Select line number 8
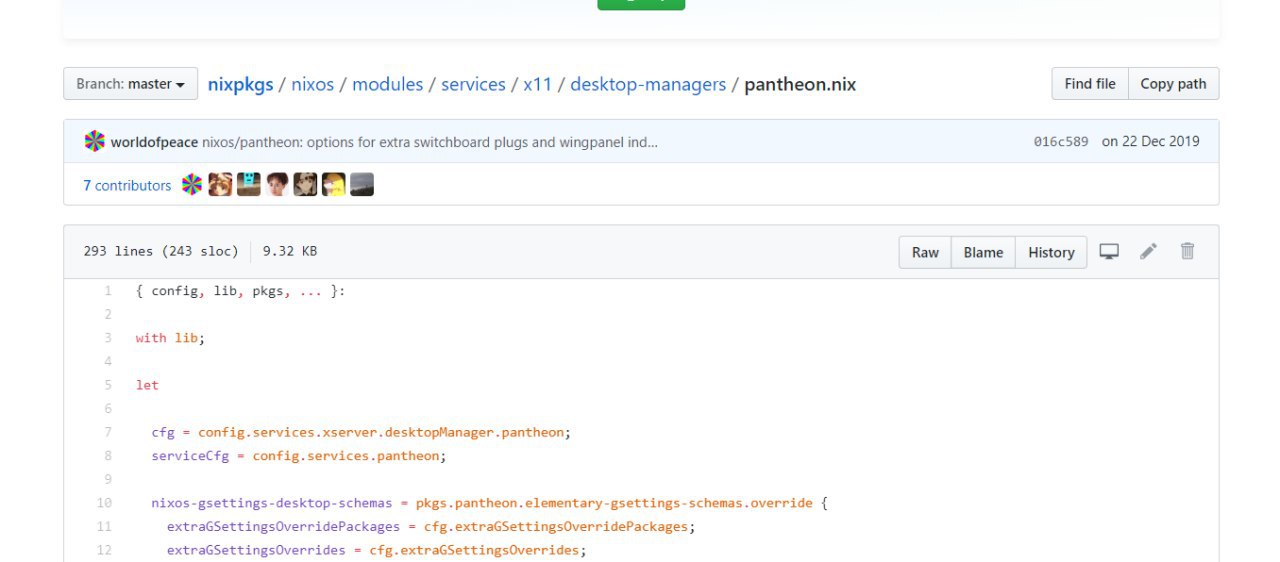 coord(107,455)
